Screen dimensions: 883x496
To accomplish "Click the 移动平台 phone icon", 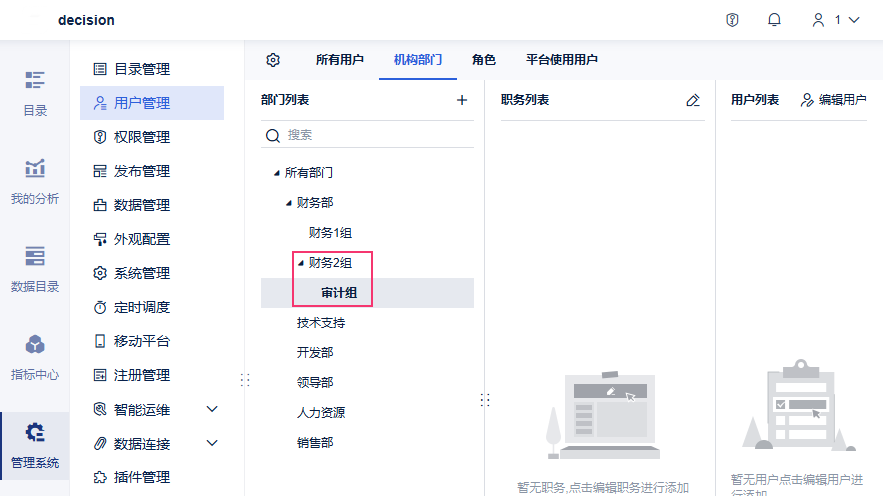I will click(100, 341).
